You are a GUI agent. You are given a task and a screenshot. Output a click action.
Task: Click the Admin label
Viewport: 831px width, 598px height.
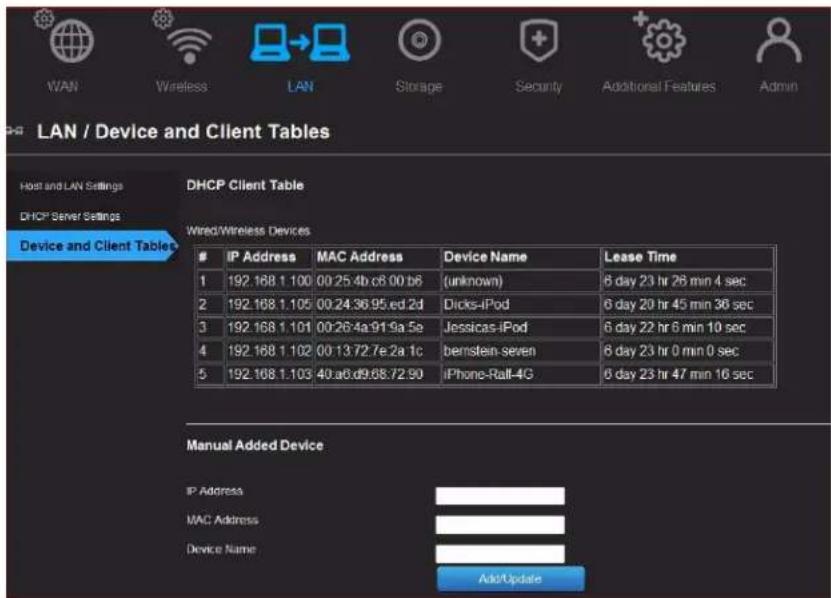click(x=779, y=86)
